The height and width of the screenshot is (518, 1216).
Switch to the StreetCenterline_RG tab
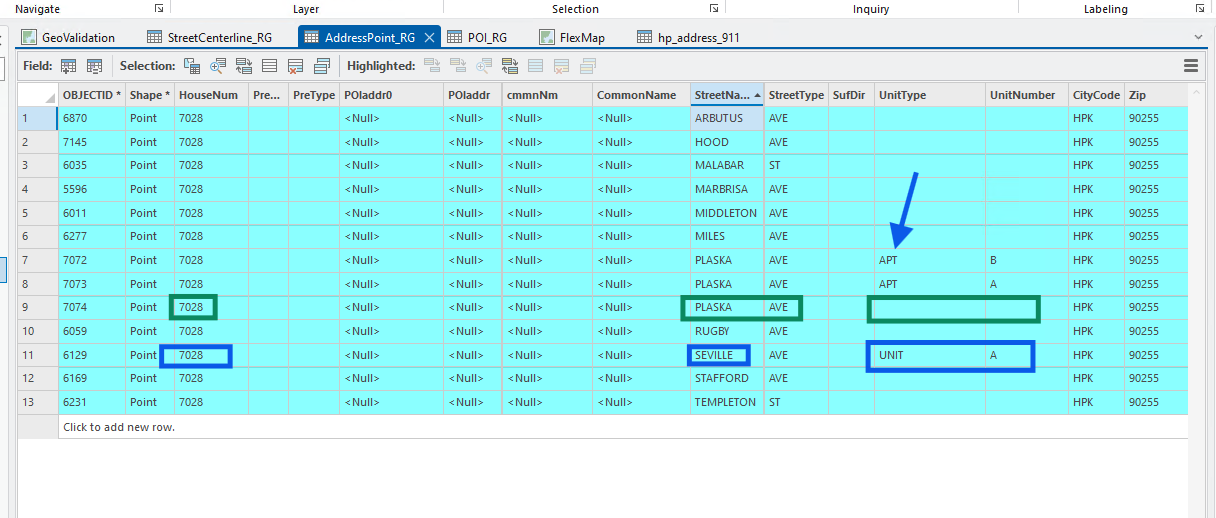point(209,38)
